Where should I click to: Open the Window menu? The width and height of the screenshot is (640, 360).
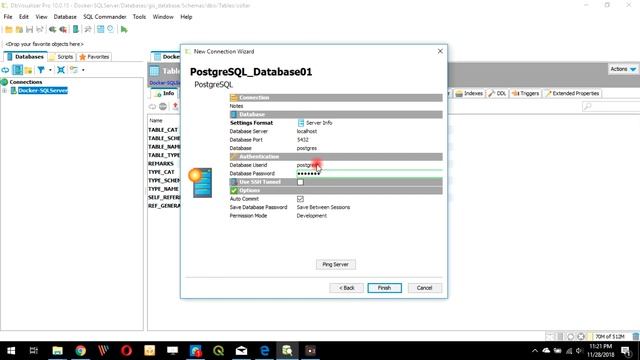[x=163, y=17]
